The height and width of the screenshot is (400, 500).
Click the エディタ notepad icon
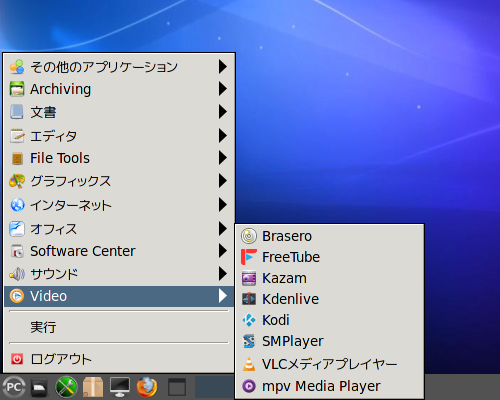point(17,136)
